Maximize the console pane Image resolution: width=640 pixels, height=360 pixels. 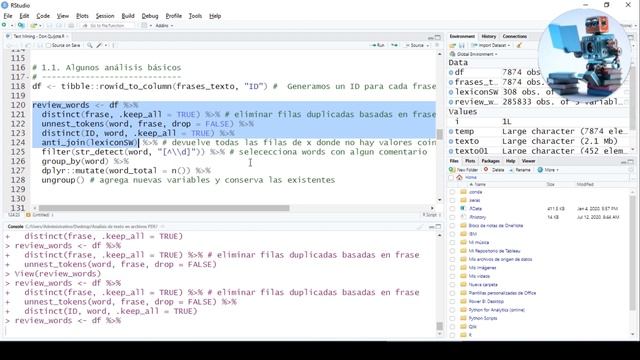438,227
